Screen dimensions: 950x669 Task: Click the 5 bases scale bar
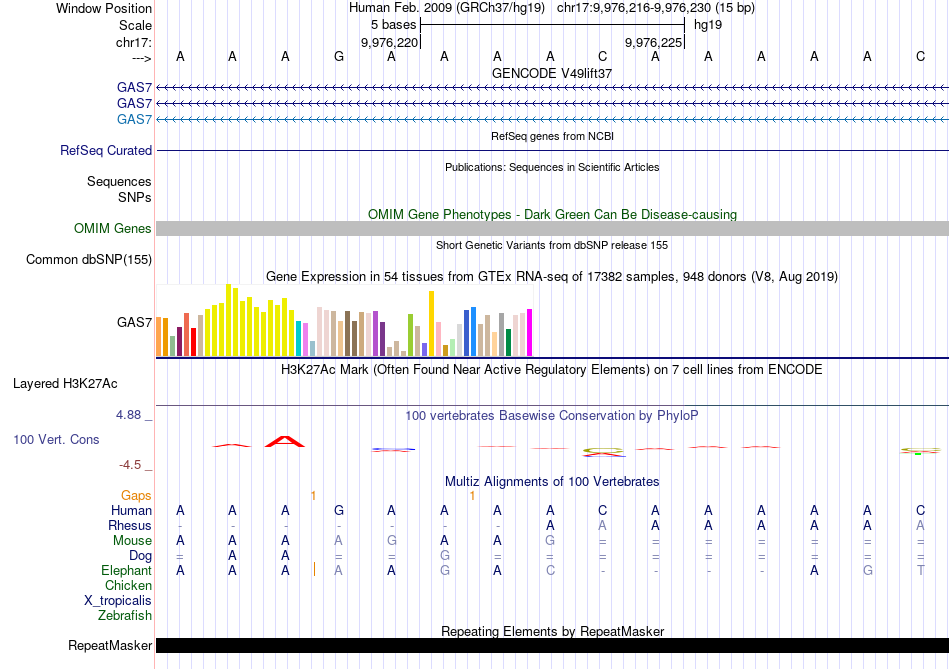click(x=552, y=25)
